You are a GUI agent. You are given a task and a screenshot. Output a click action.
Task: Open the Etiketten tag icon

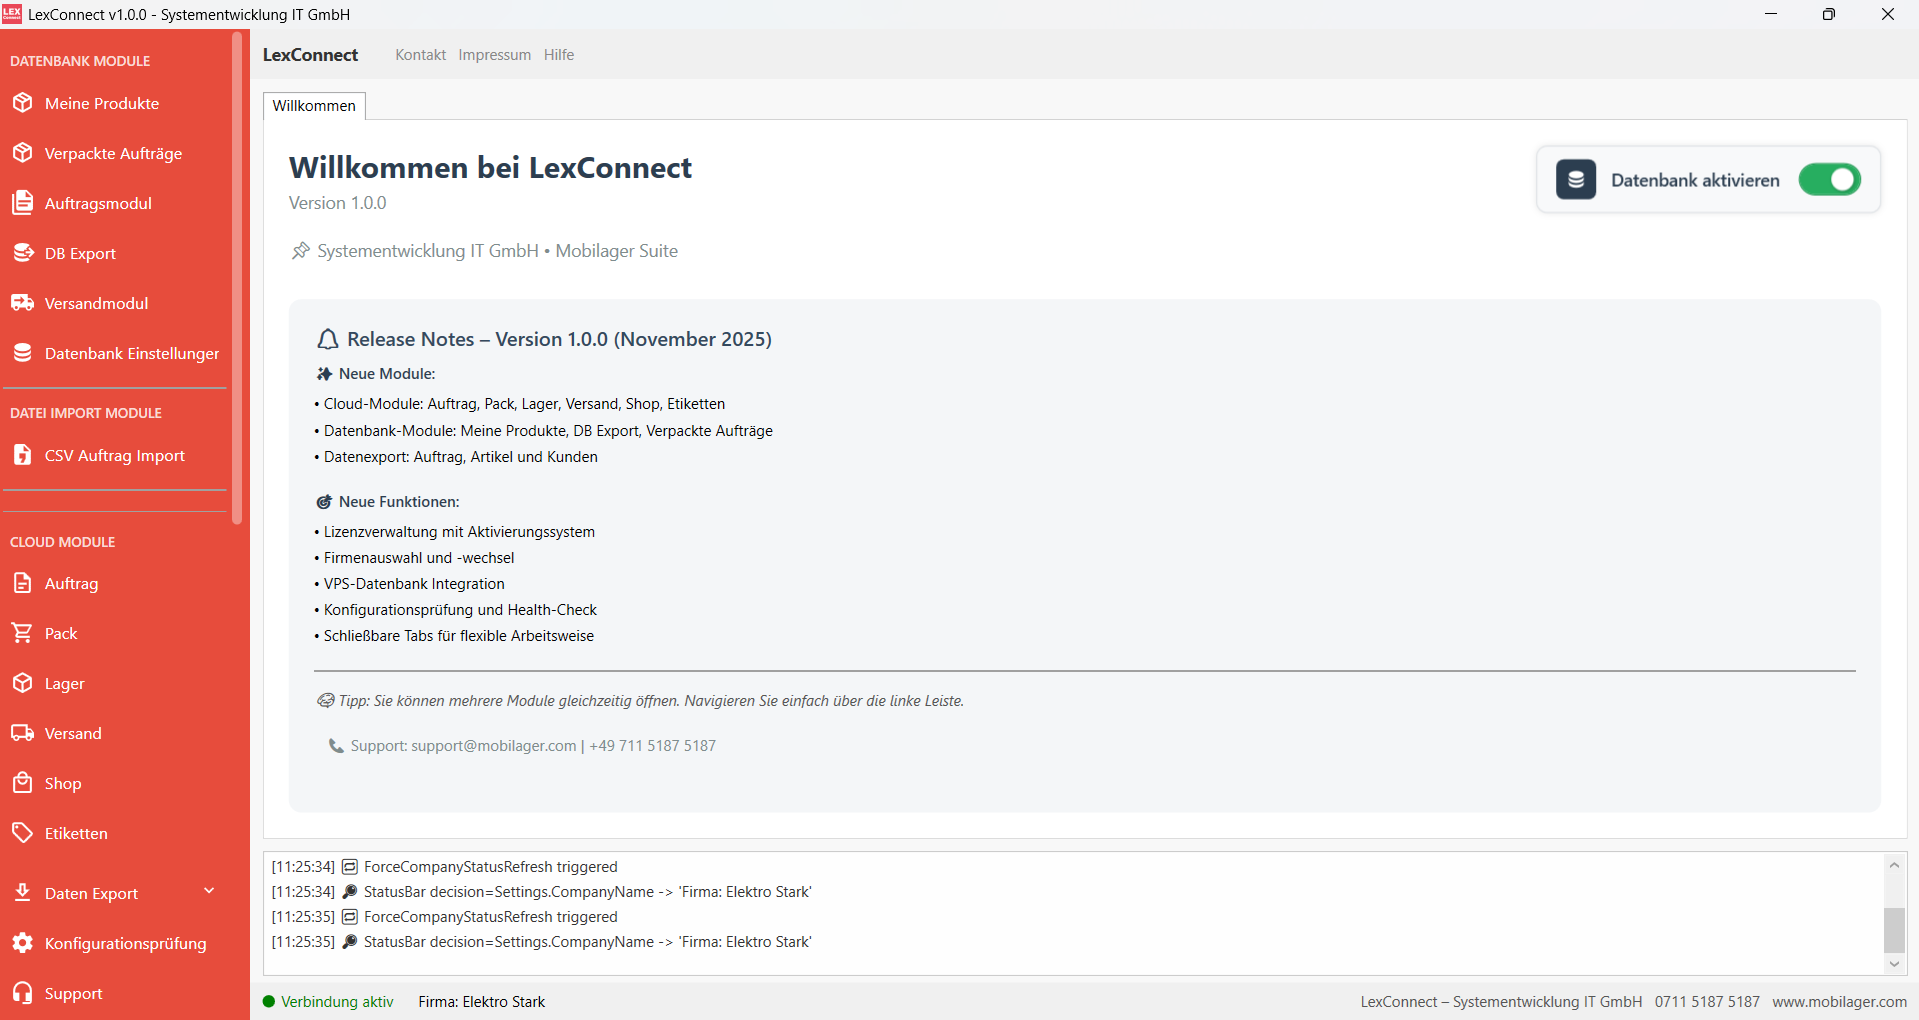coord(23,833)
